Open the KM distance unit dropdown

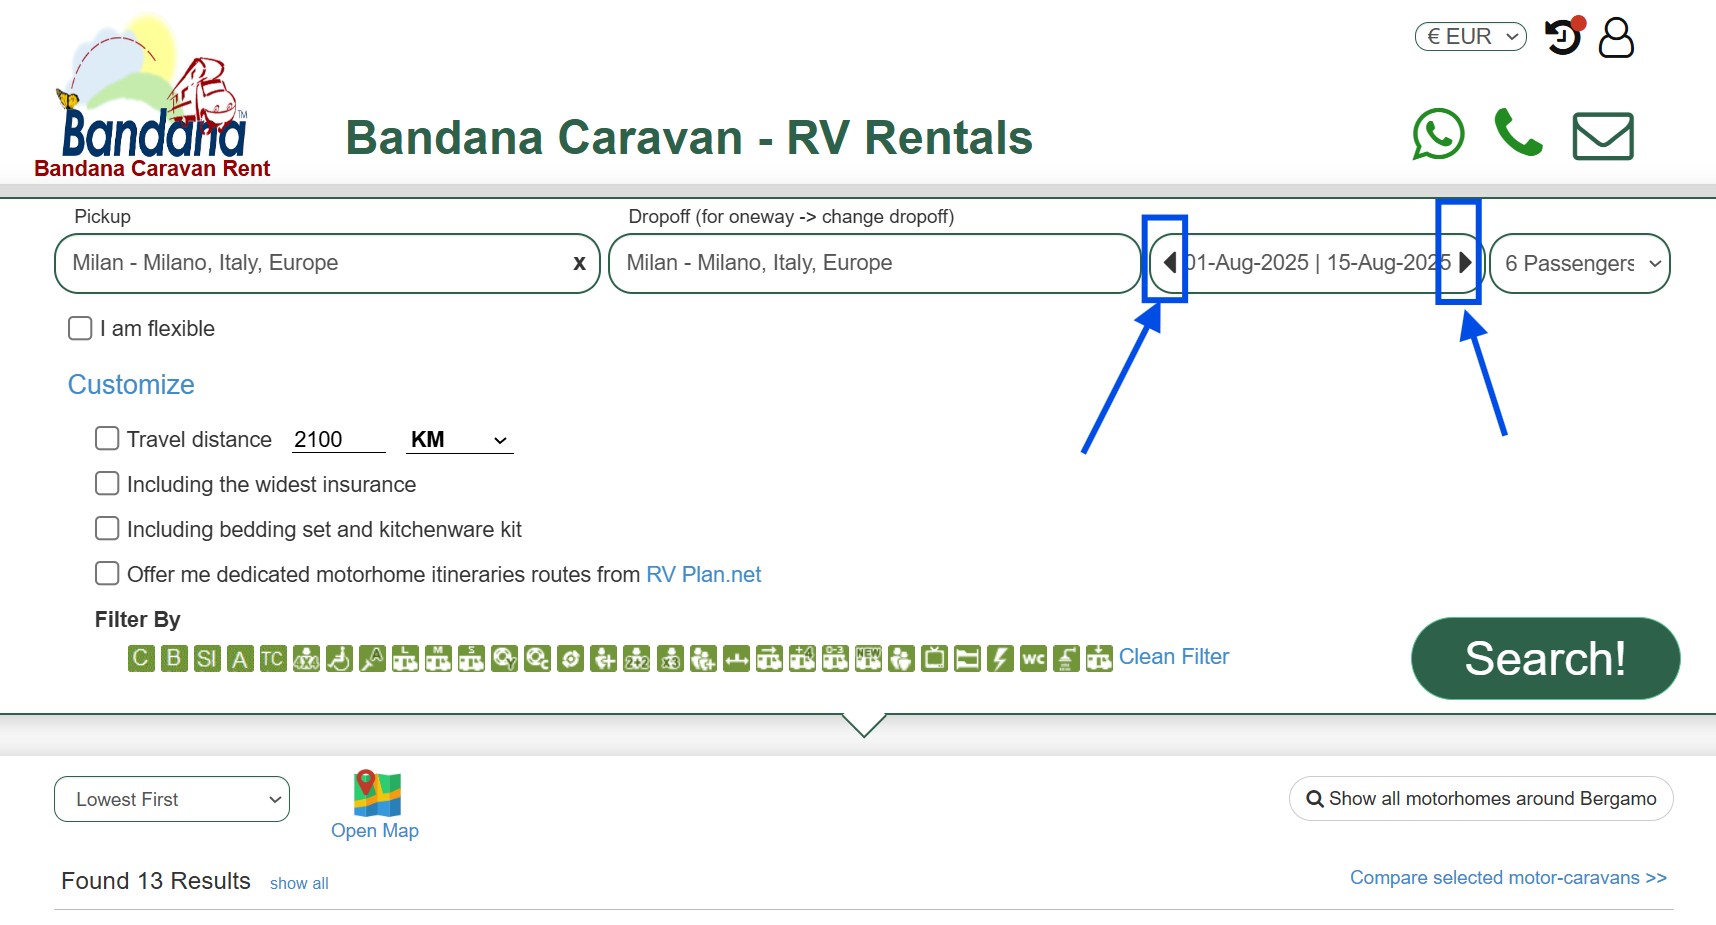point(460,439)
